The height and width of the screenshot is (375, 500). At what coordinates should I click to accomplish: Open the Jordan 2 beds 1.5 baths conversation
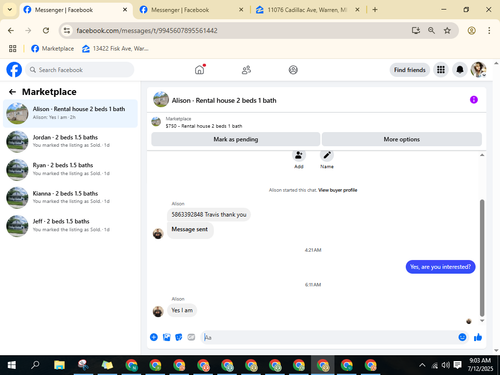(70, 141)
